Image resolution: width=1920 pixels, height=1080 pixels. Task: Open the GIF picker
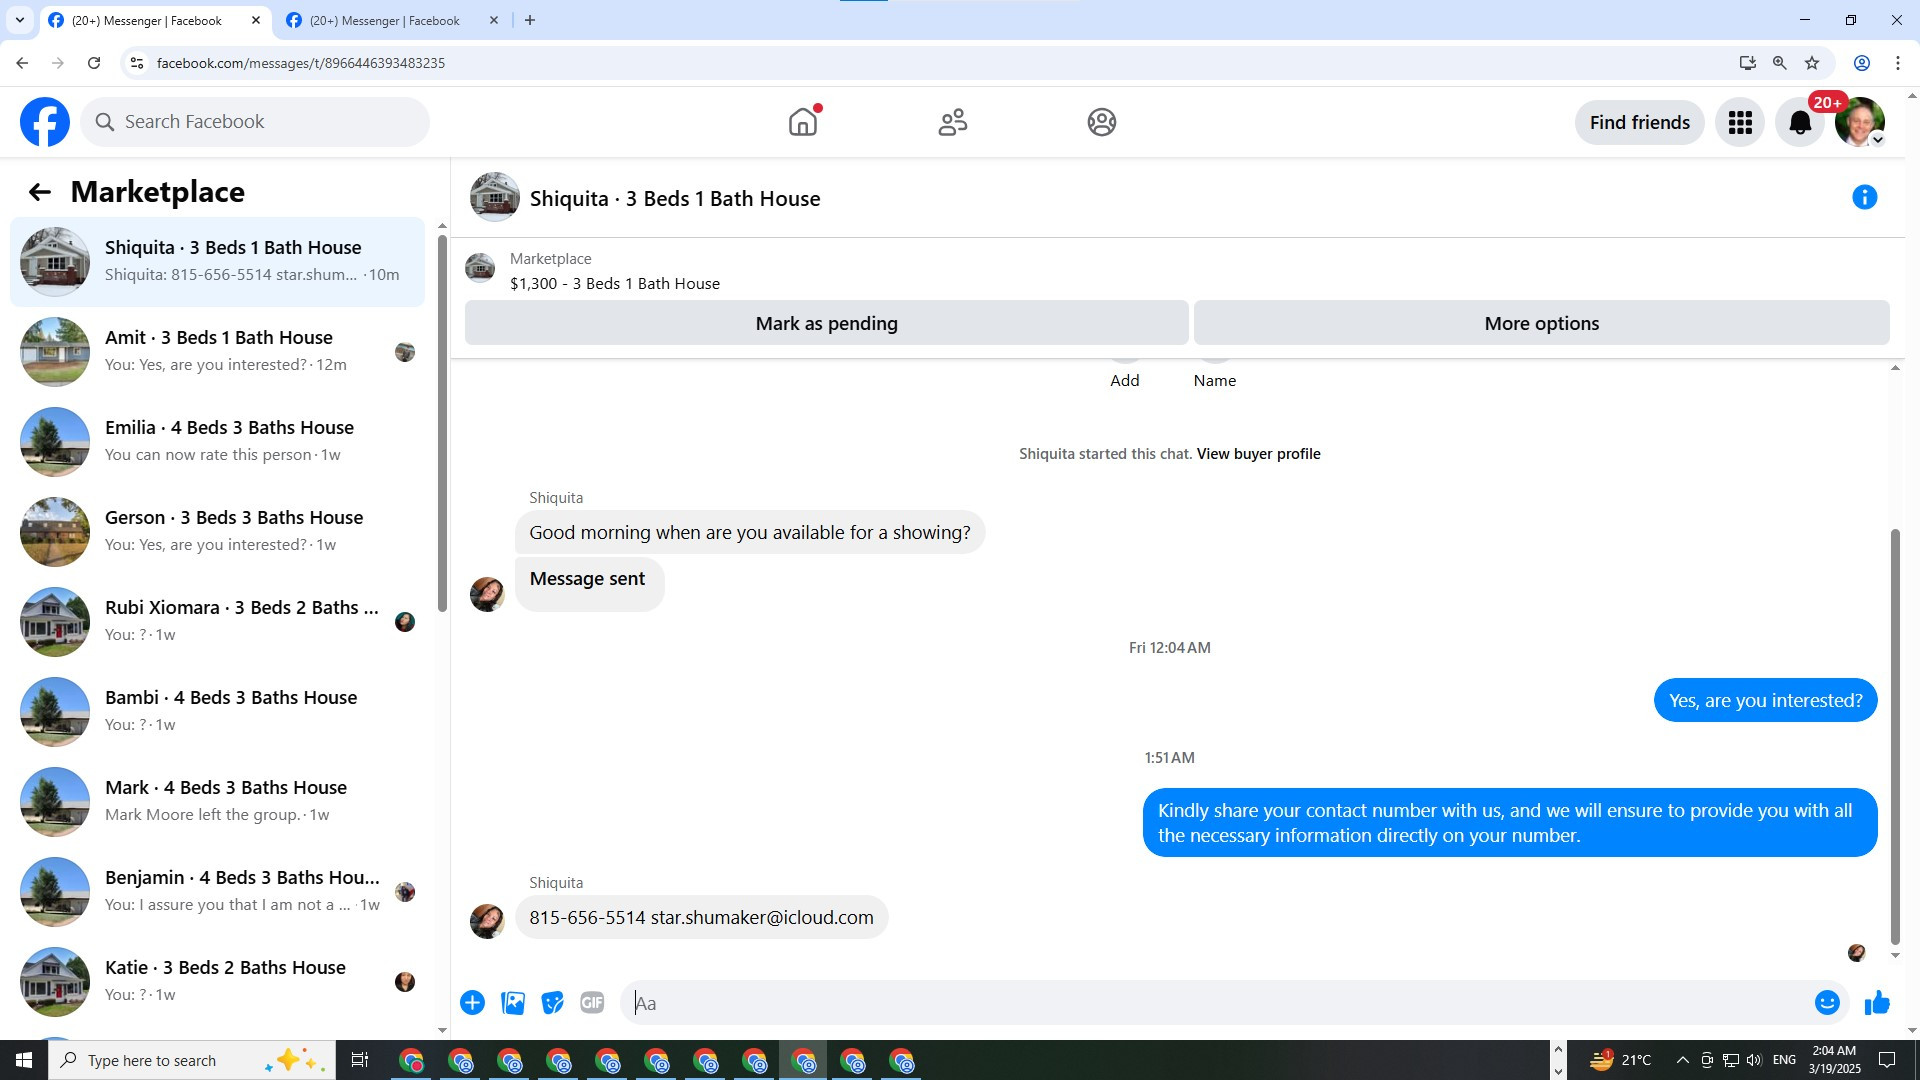pyautogui.click(x=592, y=1003)
